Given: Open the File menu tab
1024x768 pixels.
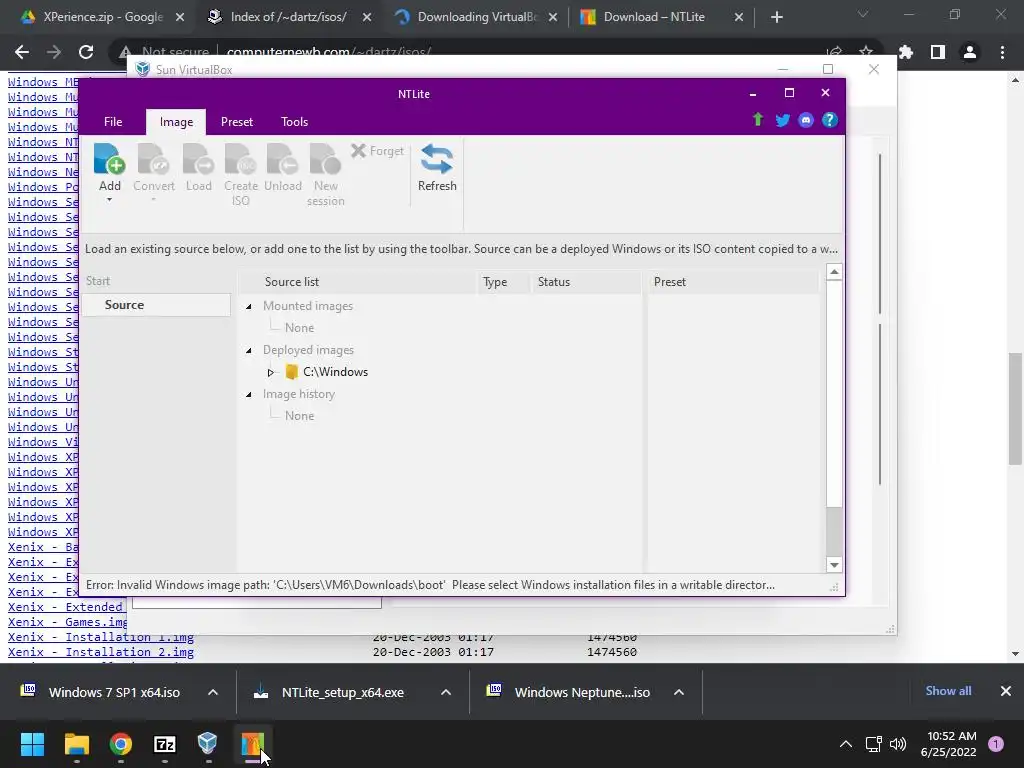Looking at the screenshot, I should click(113, 122).
